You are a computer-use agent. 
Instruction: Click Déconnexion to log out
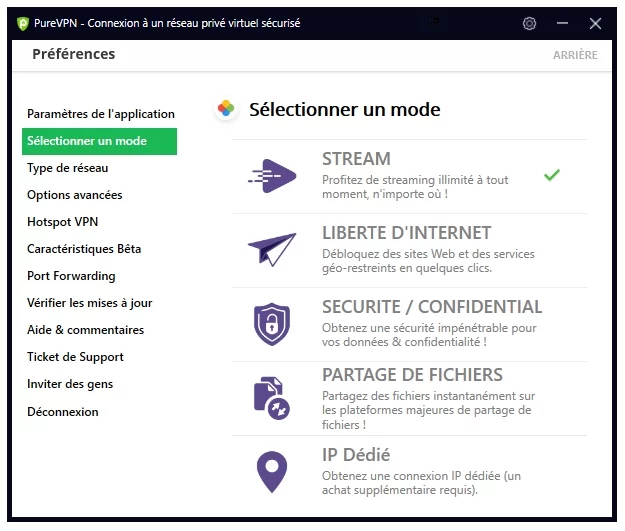[x=63, y=412]
